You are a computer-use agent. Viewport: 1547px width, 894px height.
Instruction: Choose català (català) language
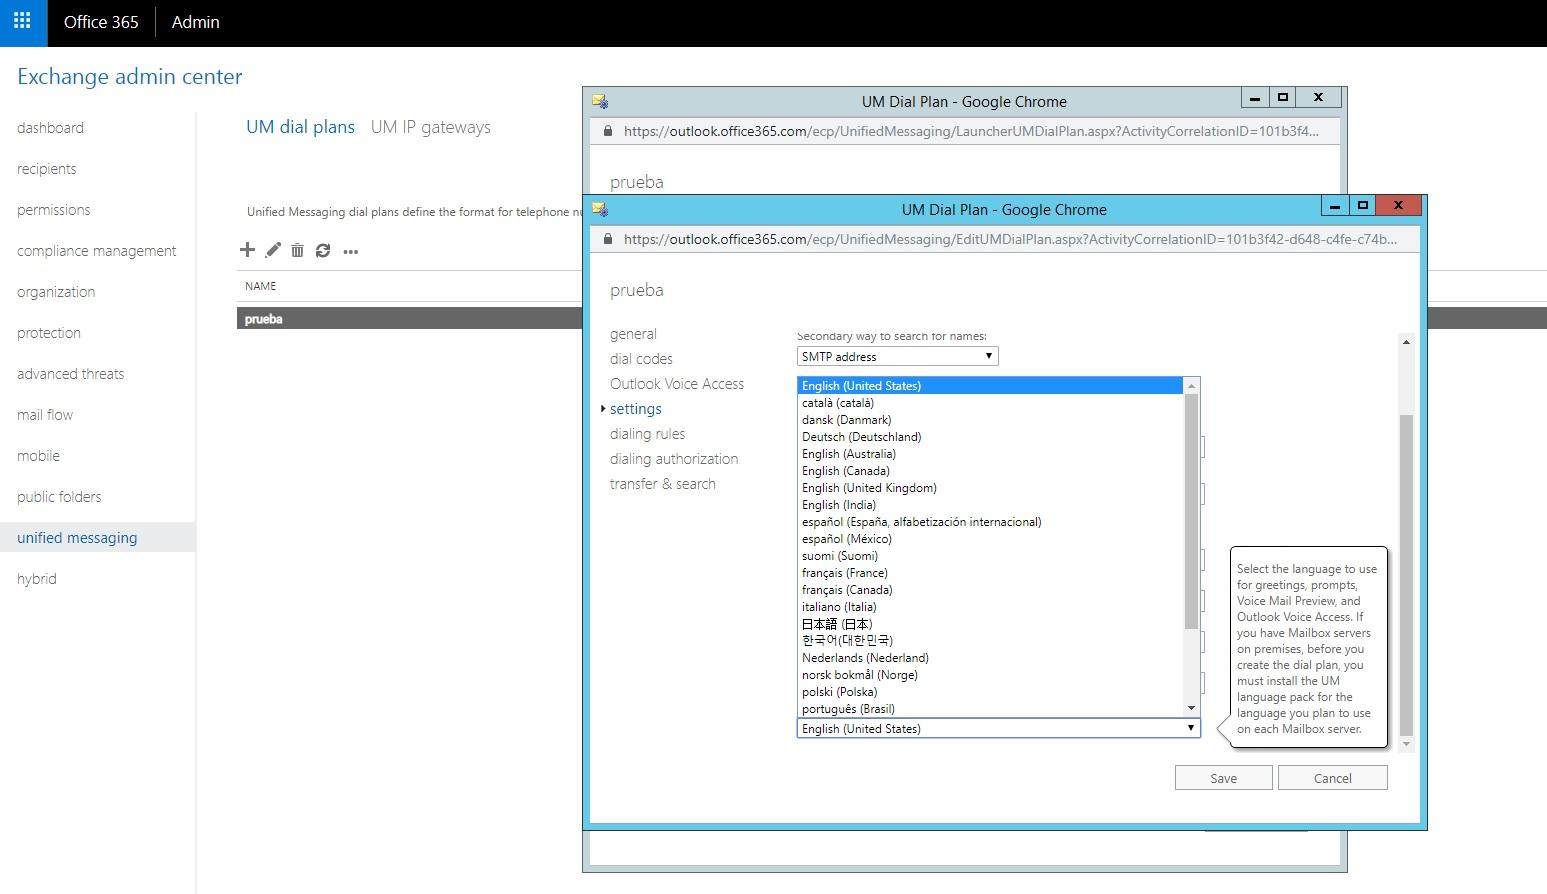click(990, 403)
